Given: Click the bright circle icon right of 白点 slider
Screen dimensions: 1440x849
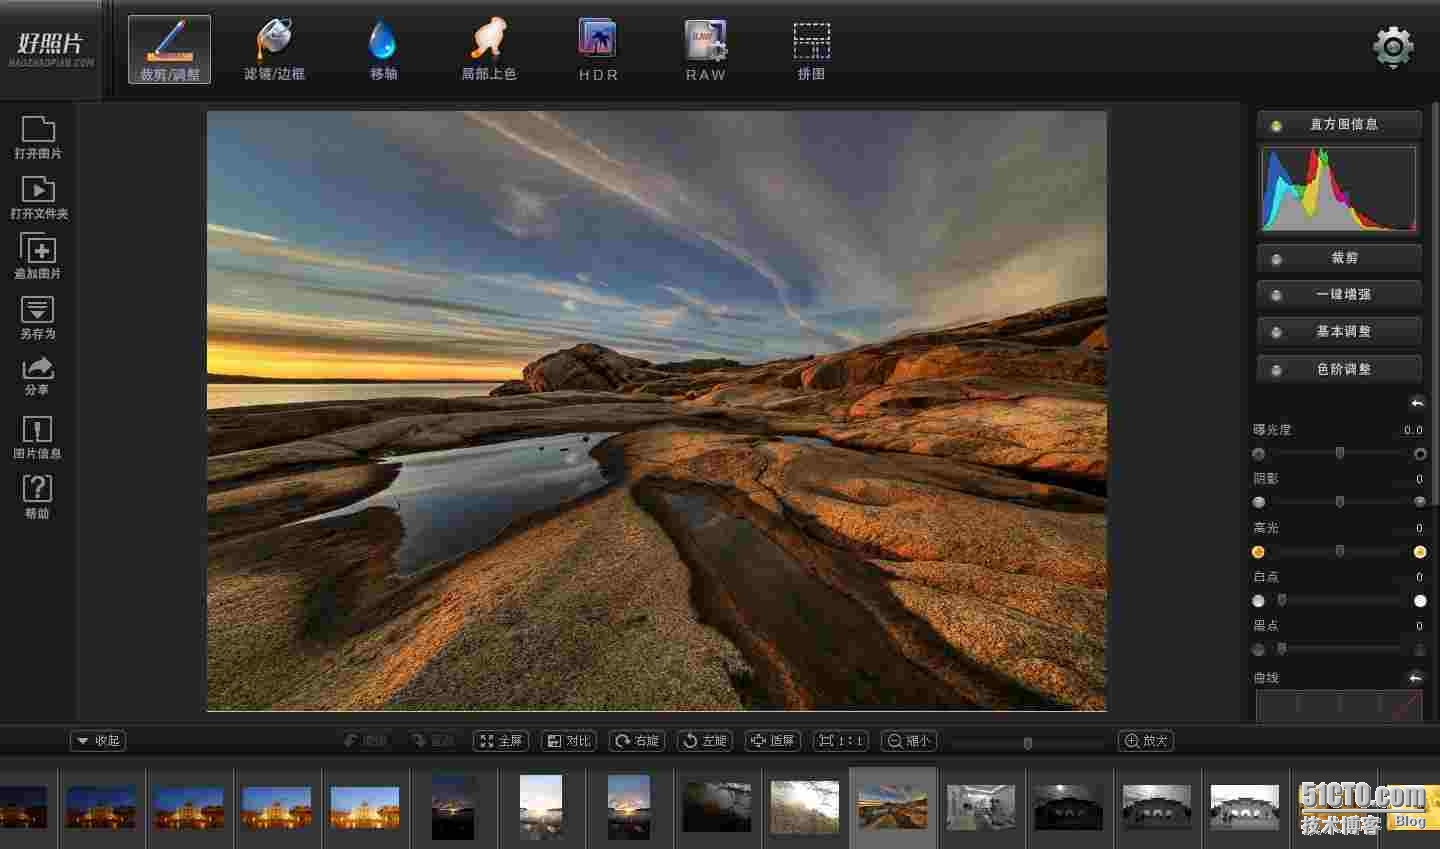Looking at the screenshot, I should pyautogui.click(x=1419, y=601).
